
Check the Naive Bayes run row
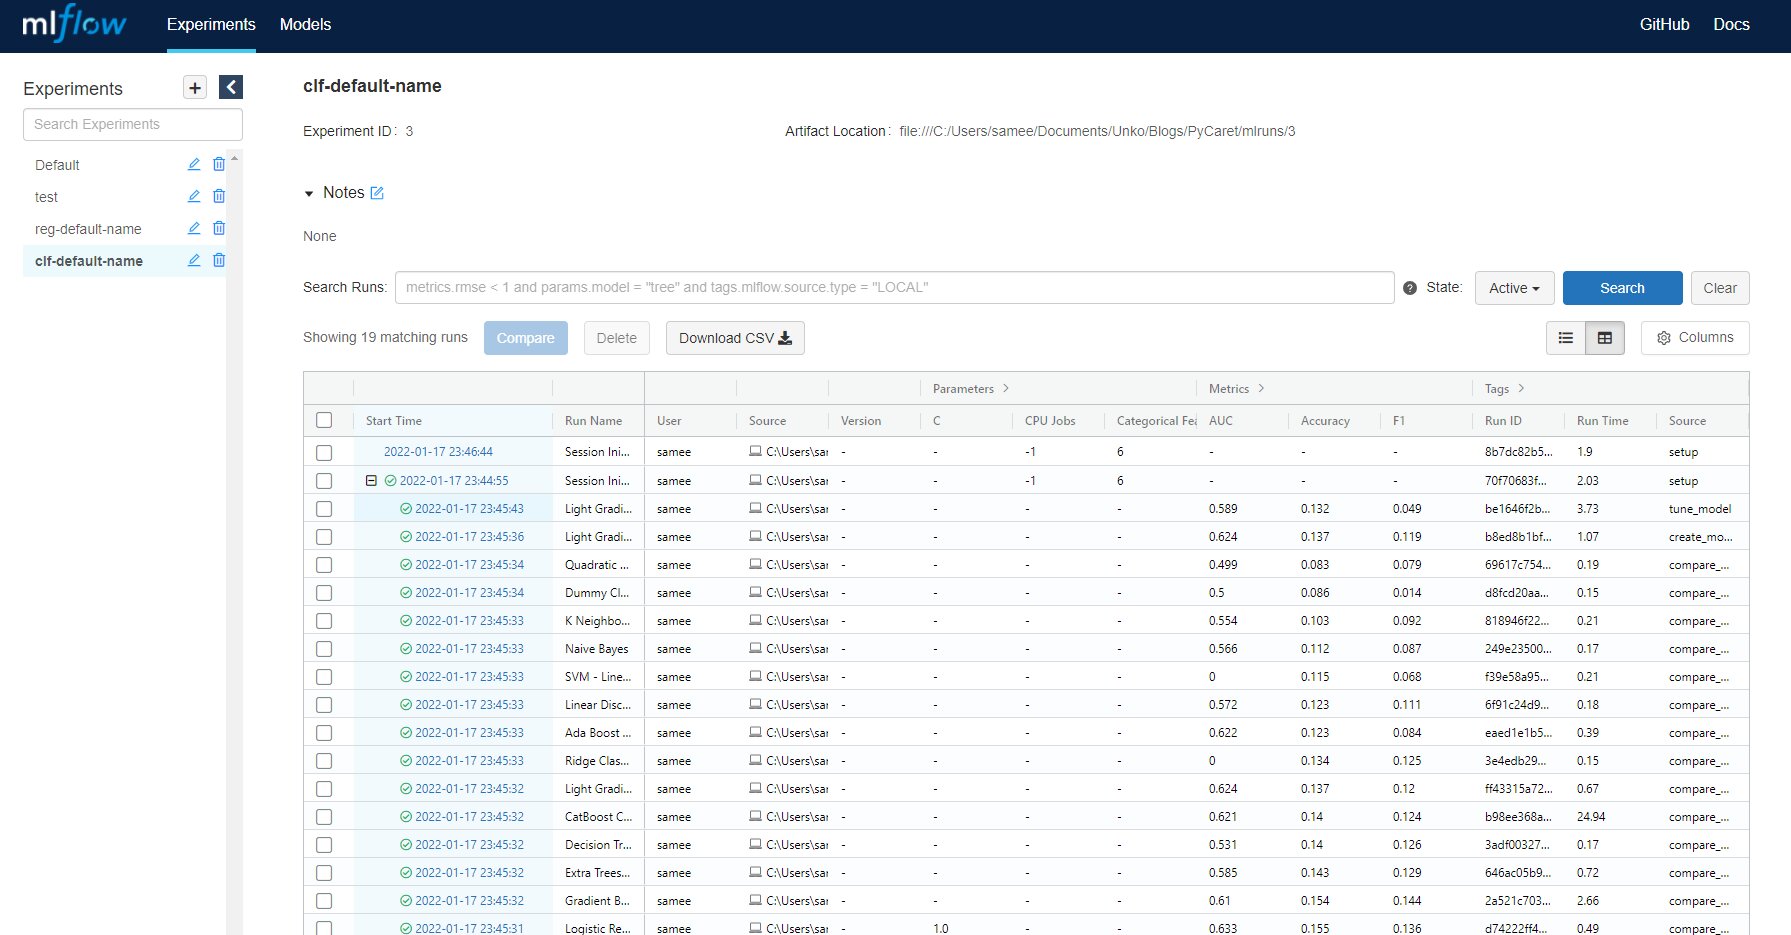pyautogui.click(x=324, y=648)
